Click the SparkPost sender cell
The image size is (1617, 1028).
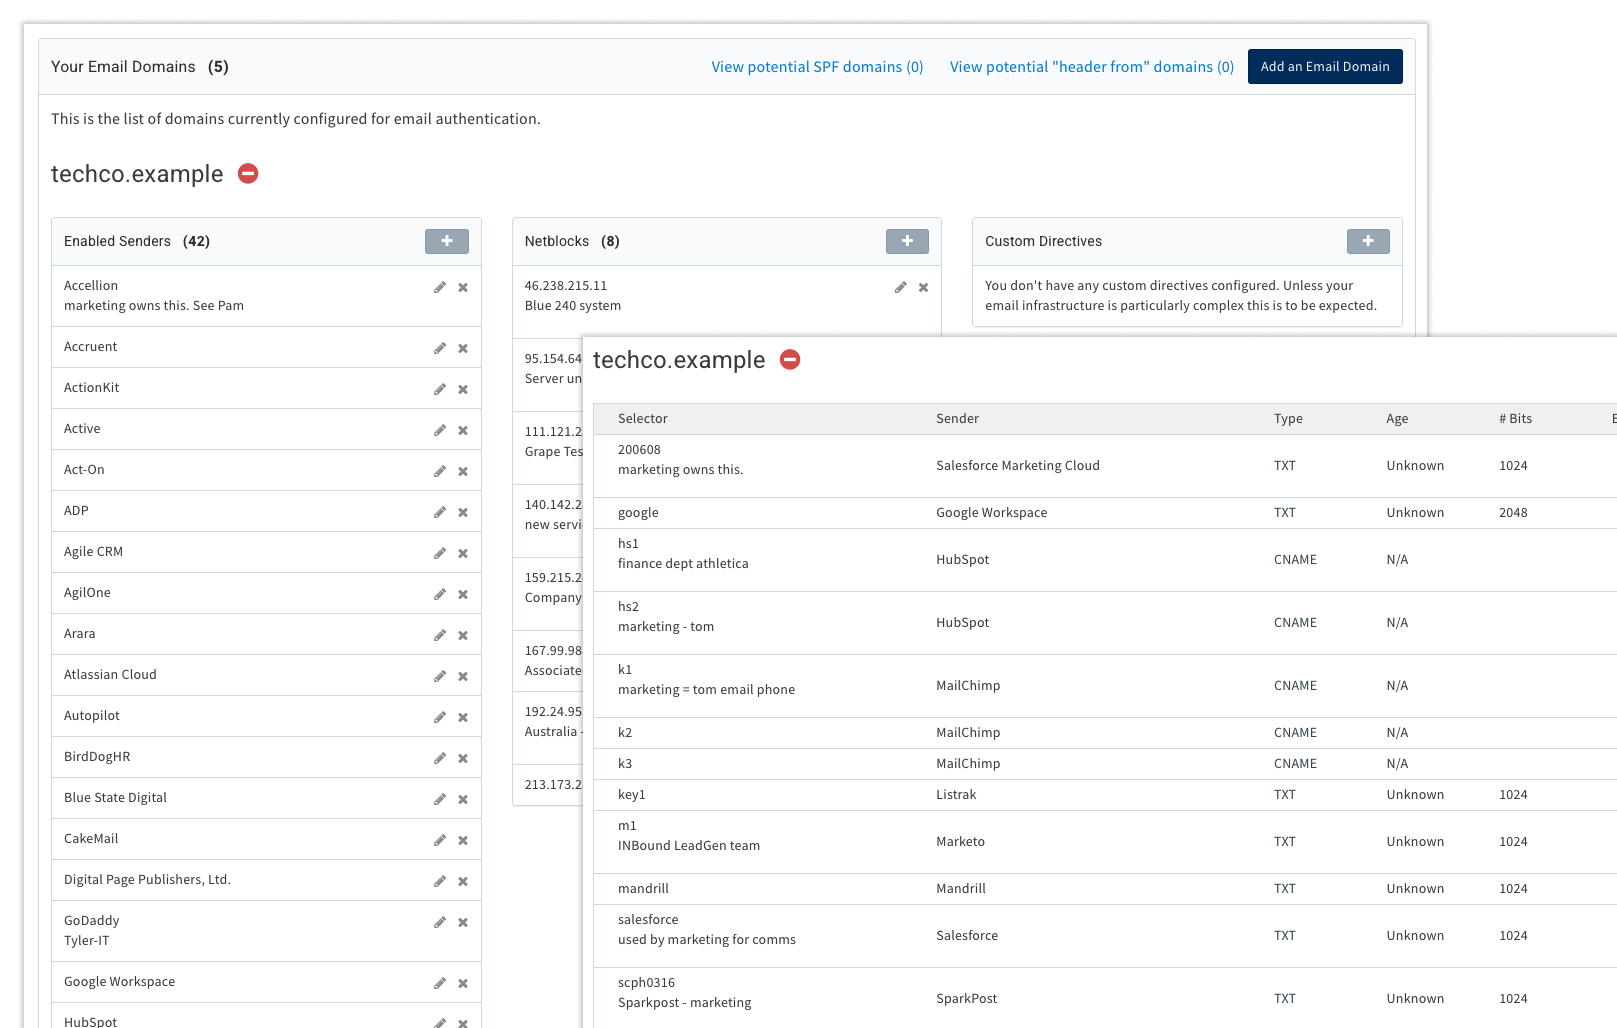[967, 999]
